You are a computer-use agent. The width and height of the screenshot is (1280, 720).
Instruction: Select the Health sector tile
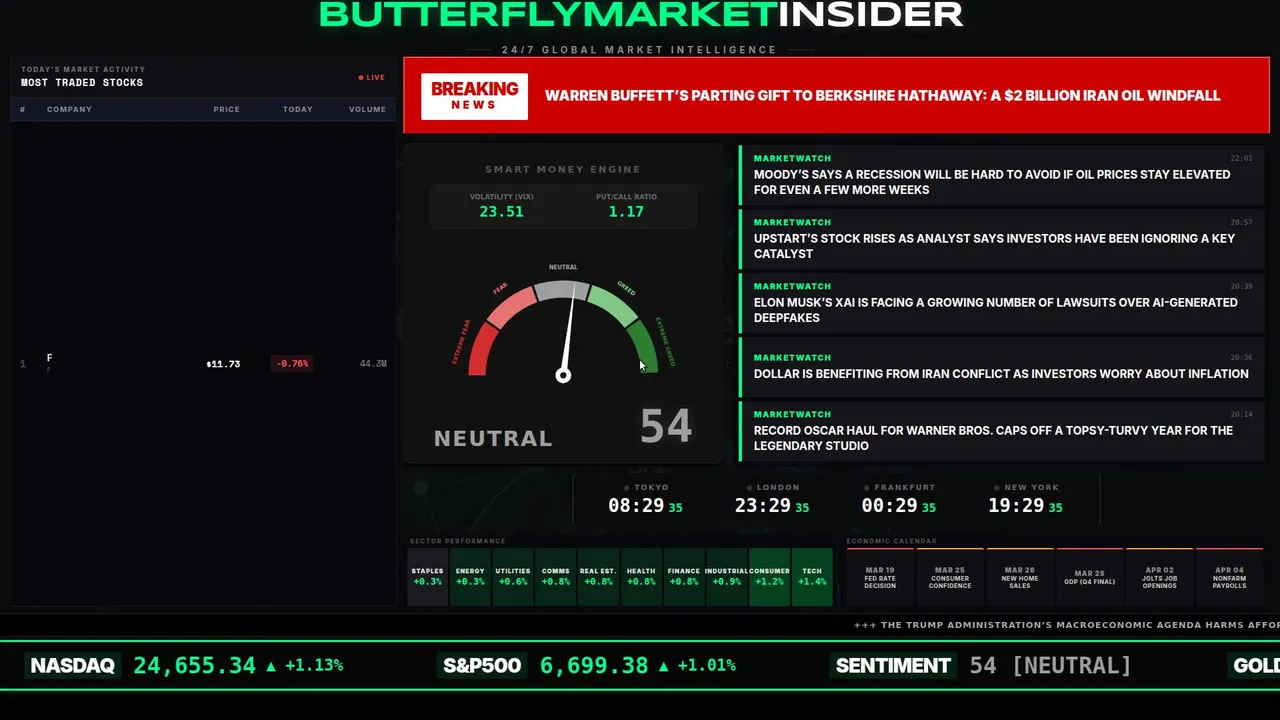point(641,577)
